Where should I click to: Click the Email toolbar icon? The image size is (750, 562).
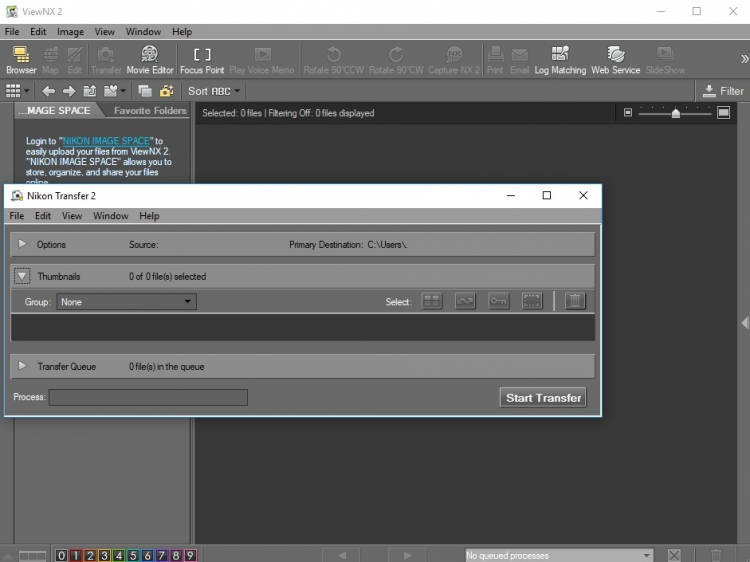click(x=519, y=60)
